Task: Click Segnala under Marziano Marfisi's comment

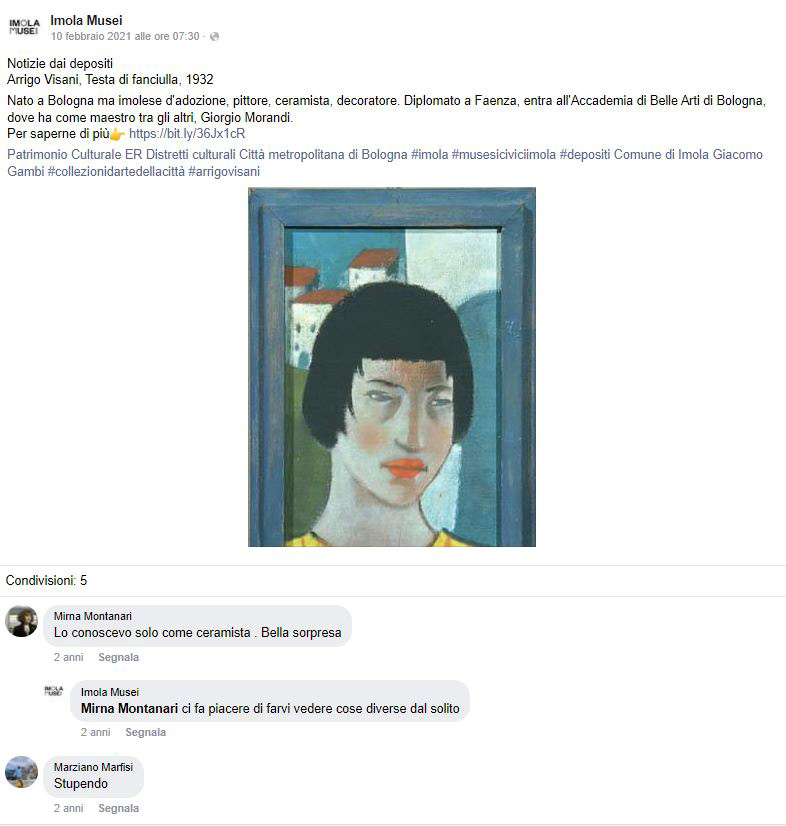Action: tap(119, 808)
